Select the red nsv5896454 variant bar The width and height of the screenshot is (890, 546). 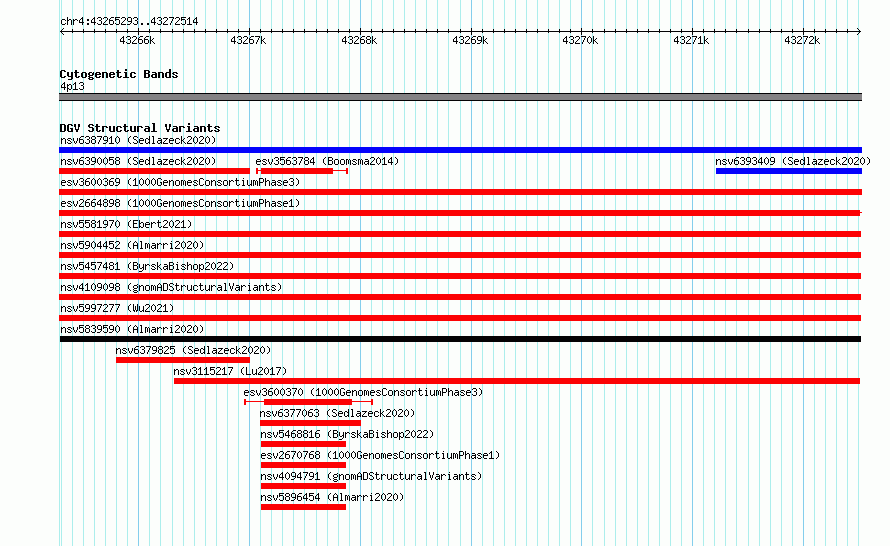click(x=303, y=507)
